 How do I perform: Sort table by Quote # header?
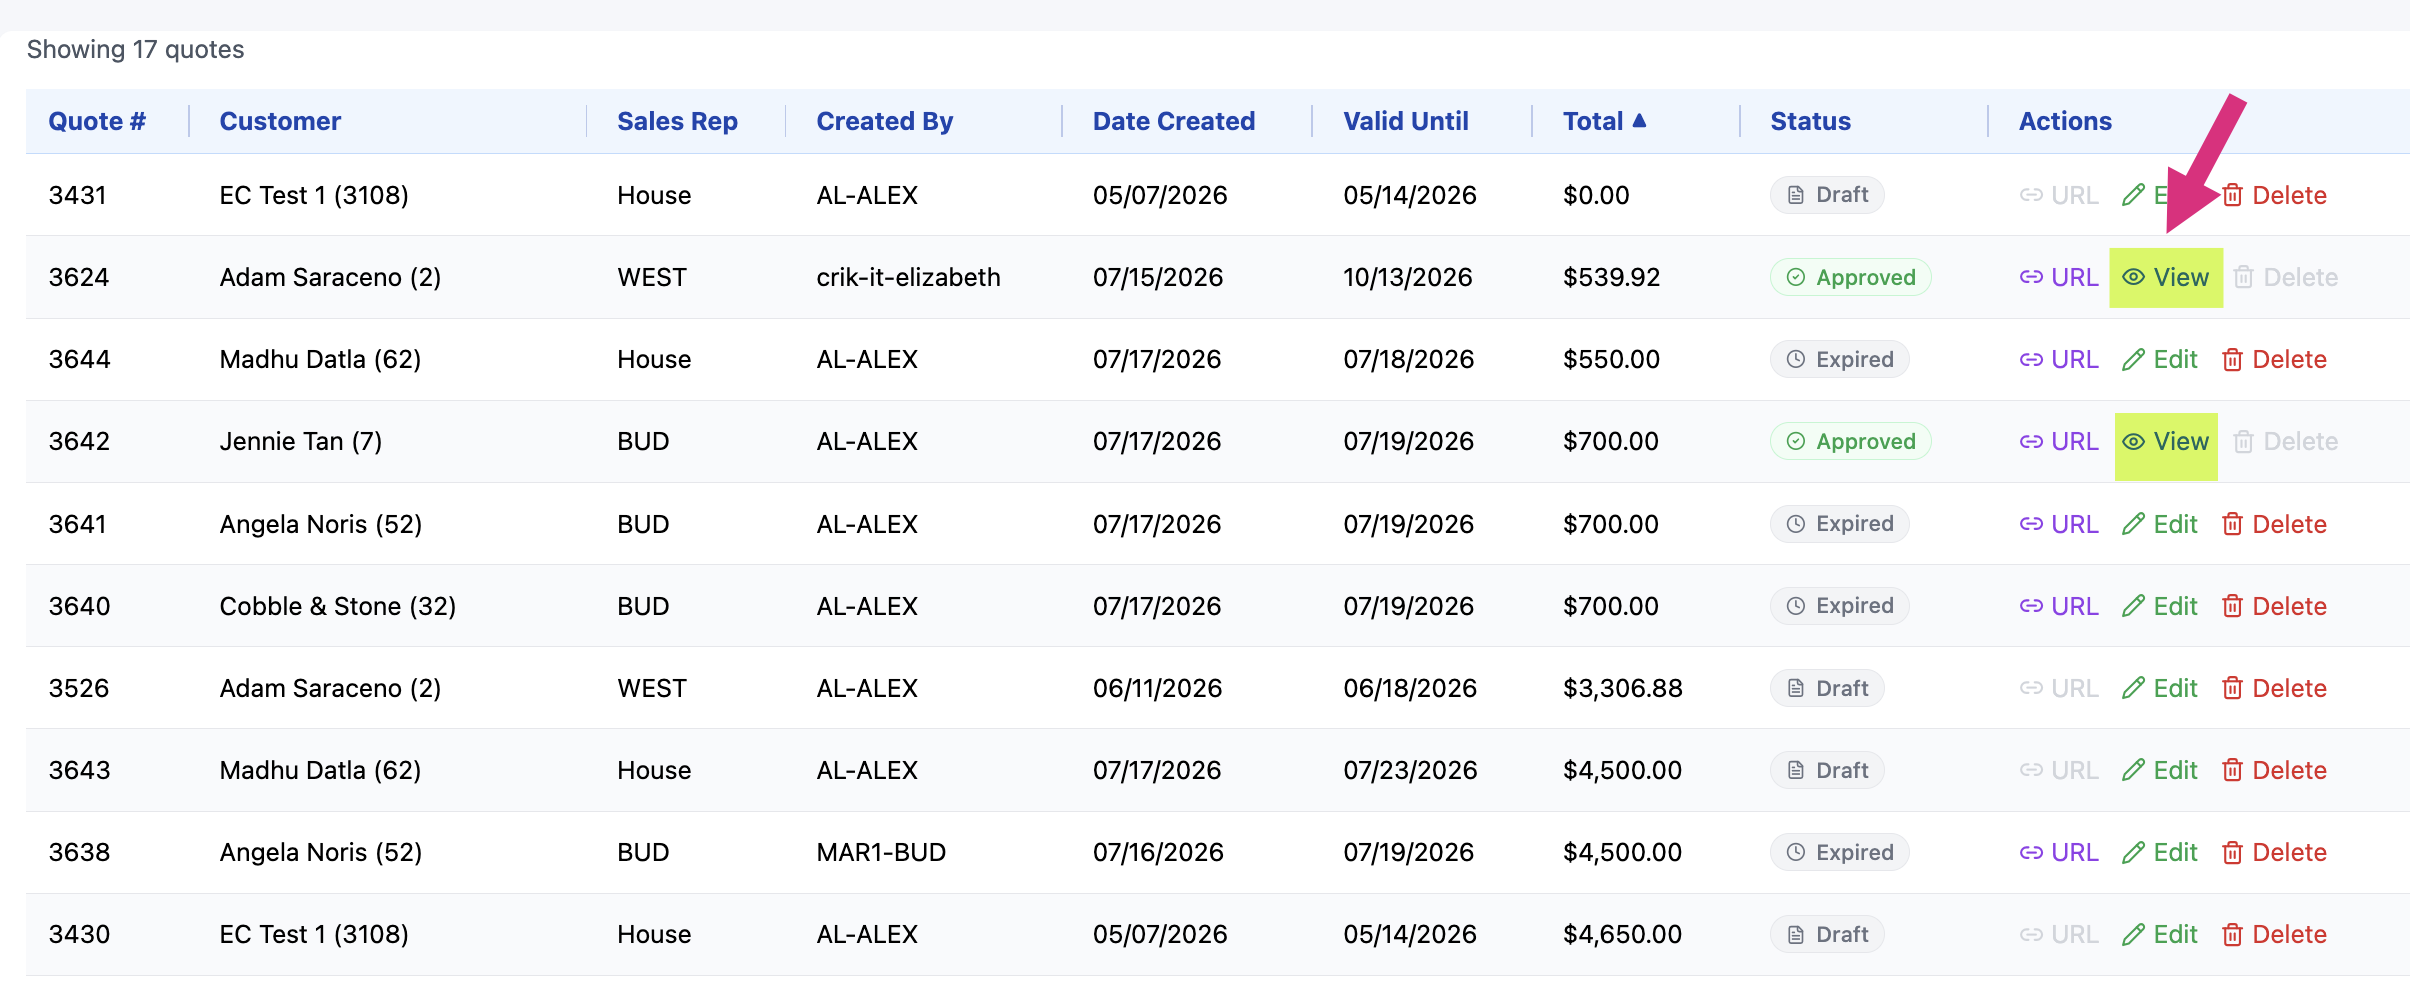(x=97, y=121)
